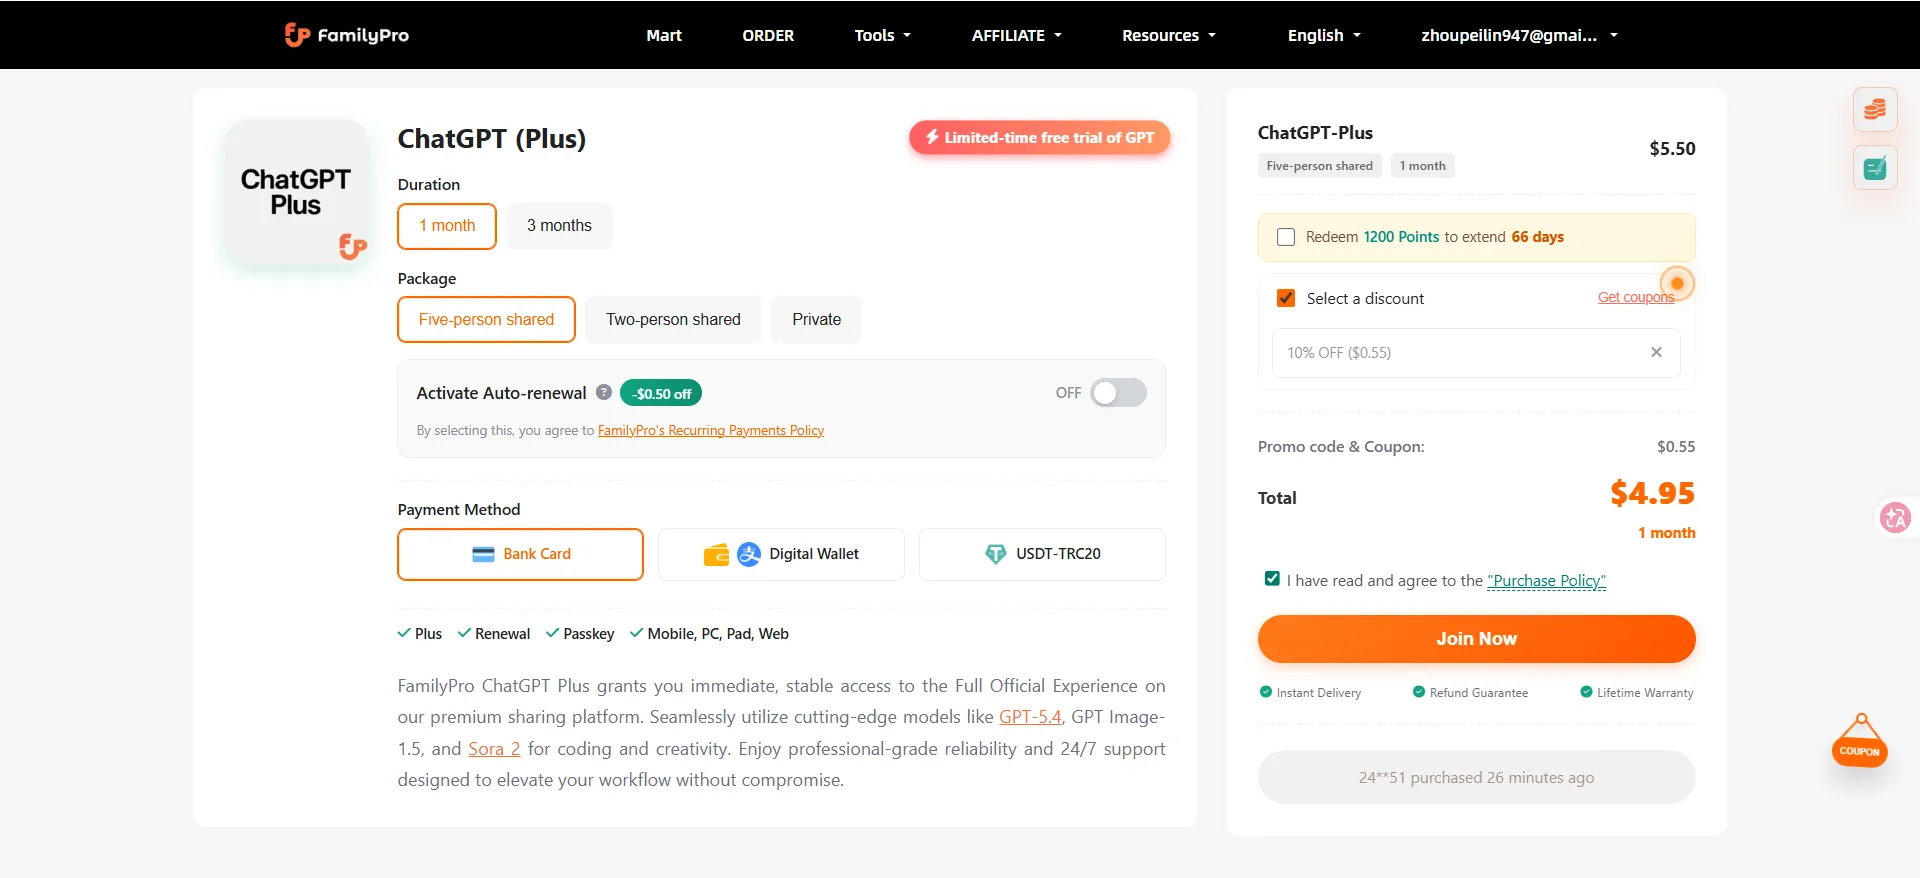Clear the 10% OFF discount with X
Screen dimensions: 1920x878
[x=1656, y=352]
